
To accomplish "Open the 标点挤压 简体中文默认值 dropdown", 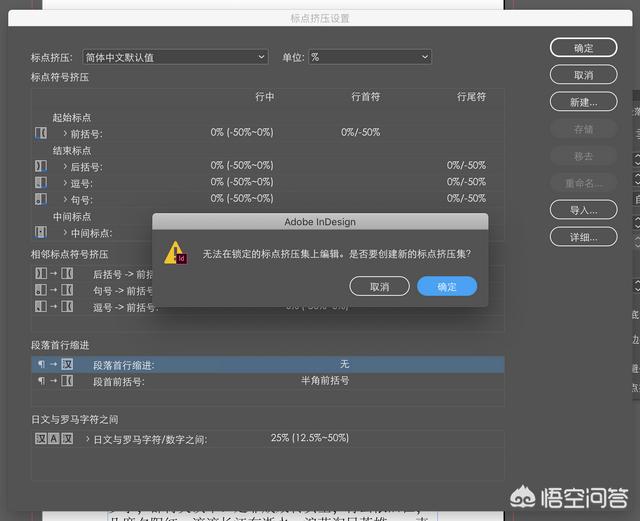I will (x=175, y=57).
